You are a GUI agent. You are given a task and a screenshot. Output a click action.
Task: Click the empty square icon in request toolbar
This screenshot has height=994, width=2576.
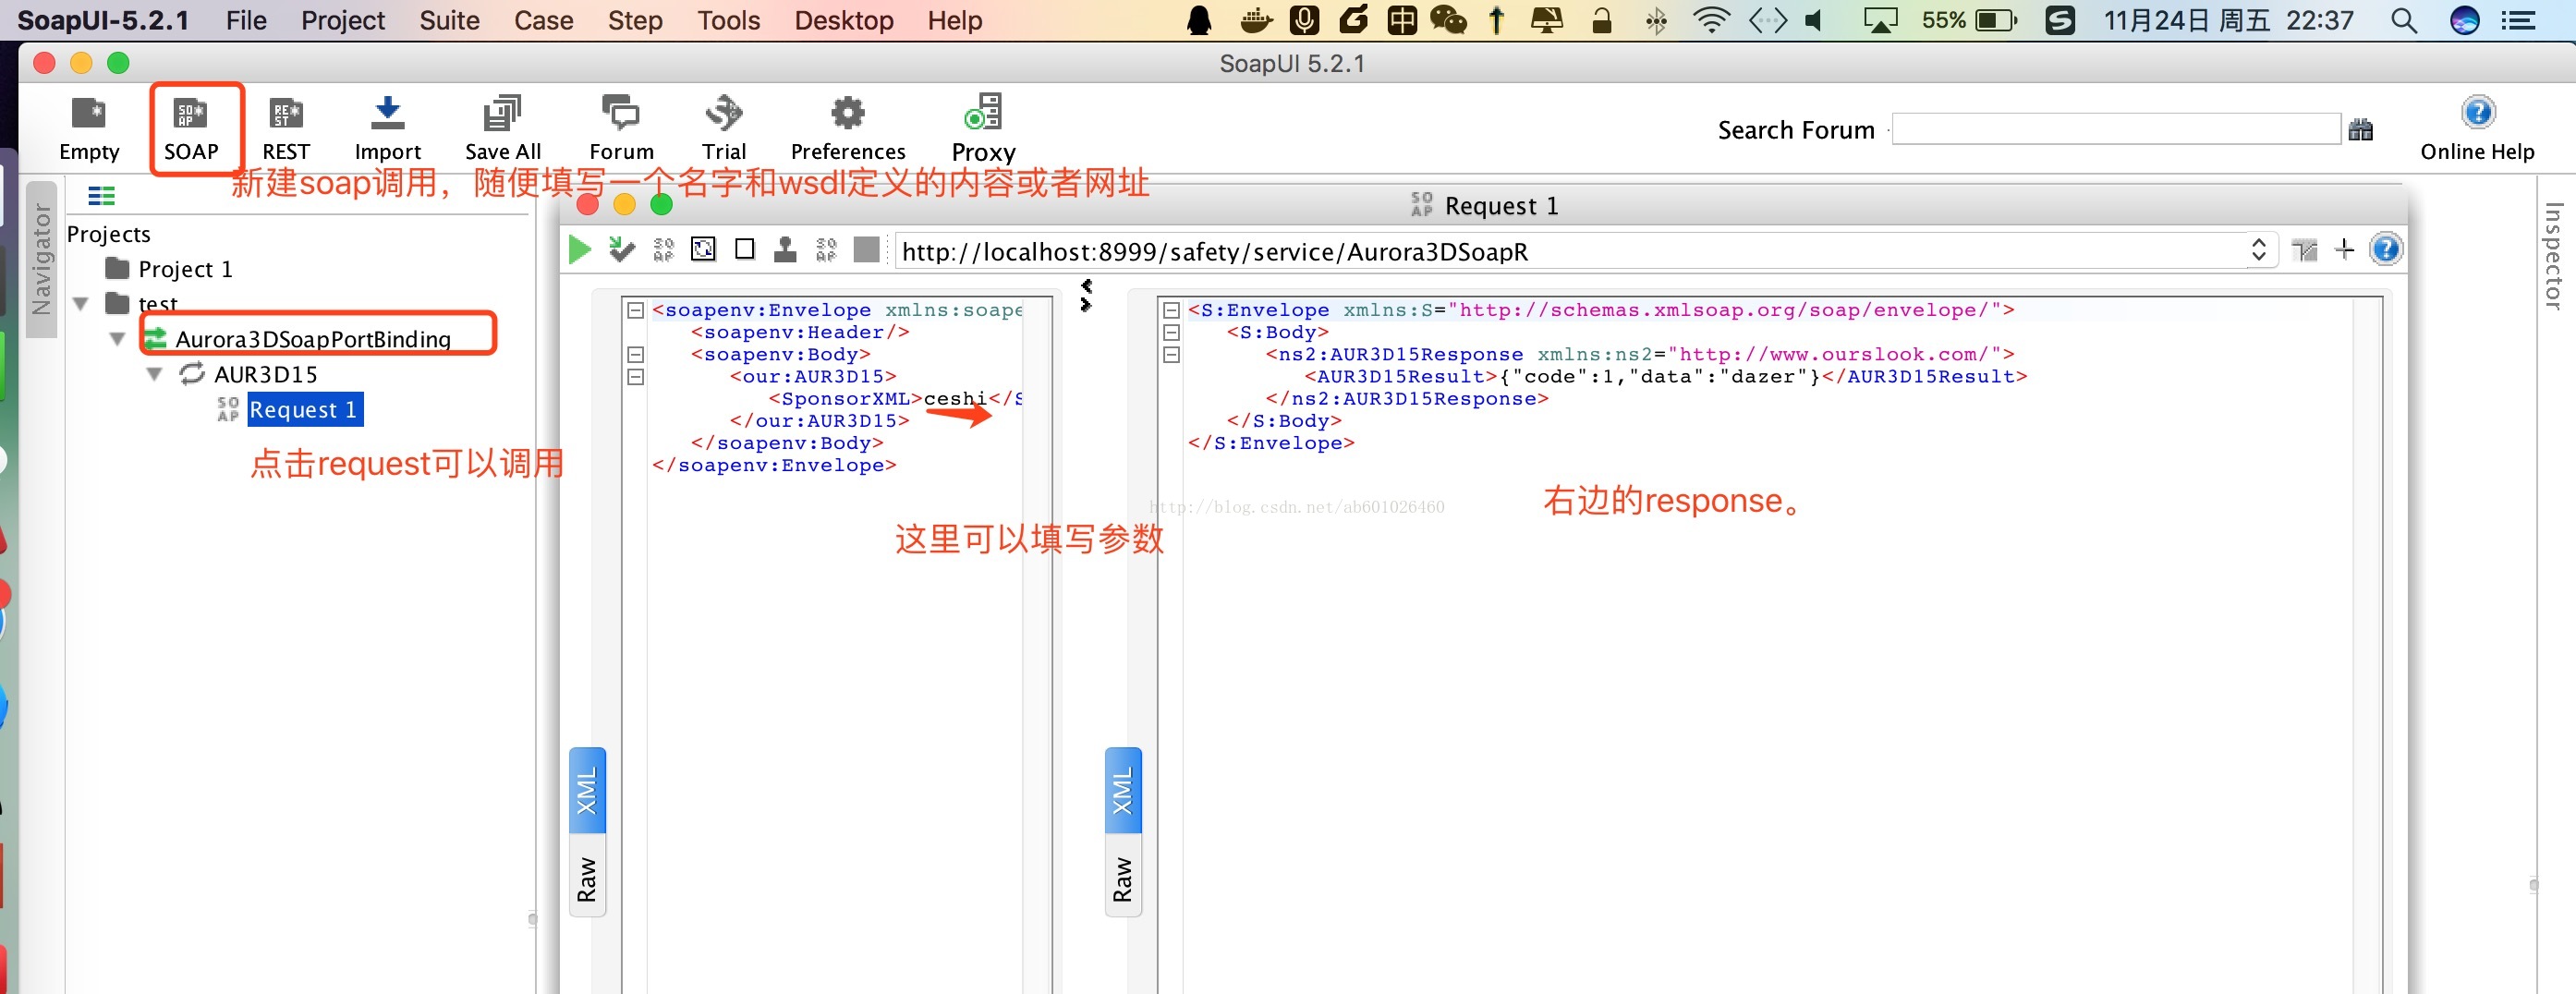(x=744, y=249)
